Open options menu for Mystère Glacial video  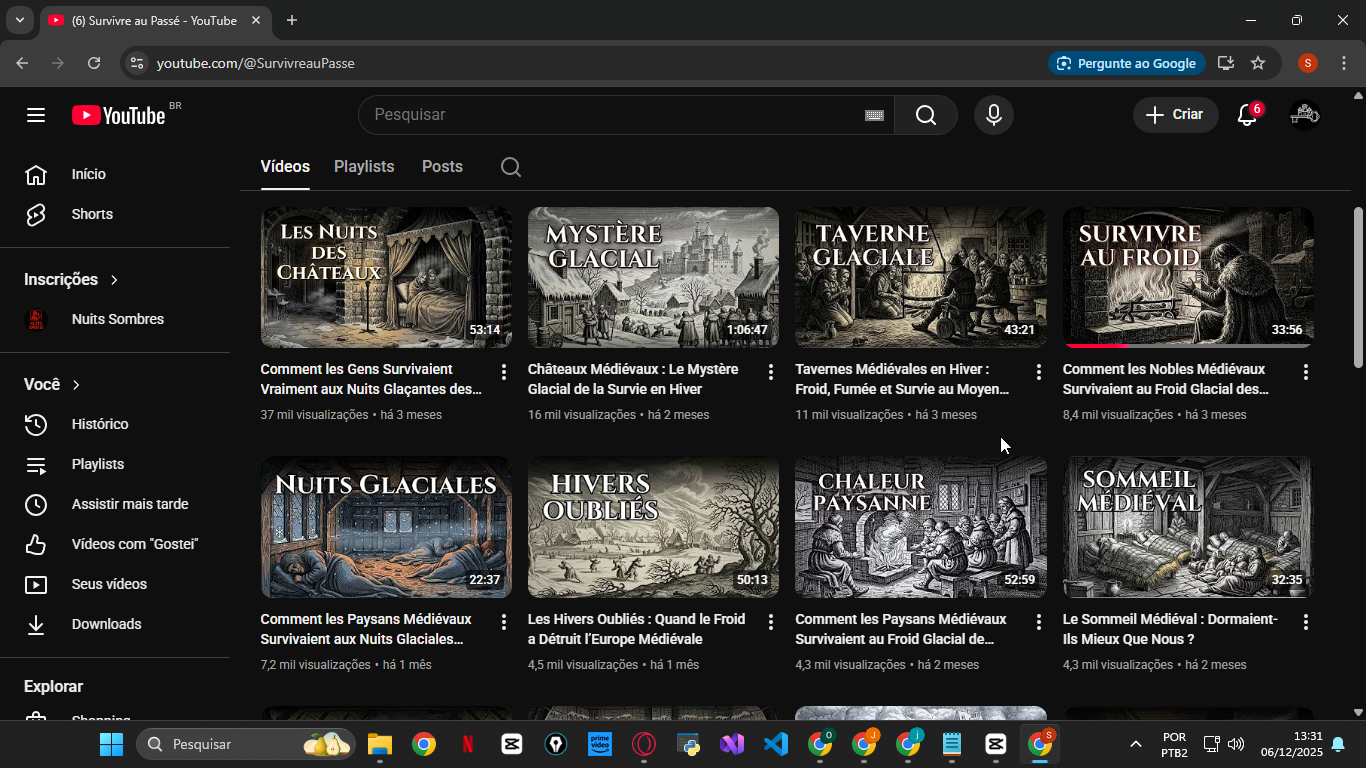771,372
